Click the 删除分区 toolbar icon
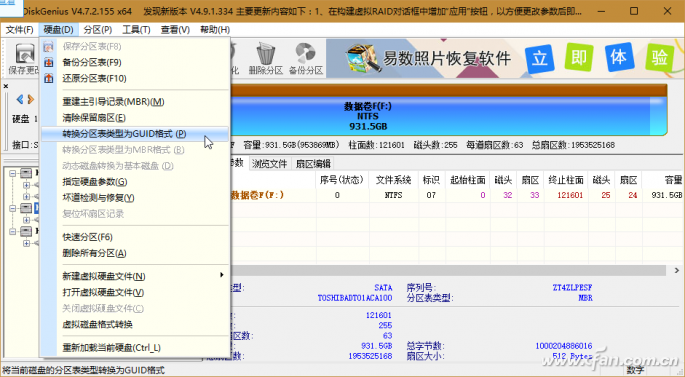 (x=266, y=58)
